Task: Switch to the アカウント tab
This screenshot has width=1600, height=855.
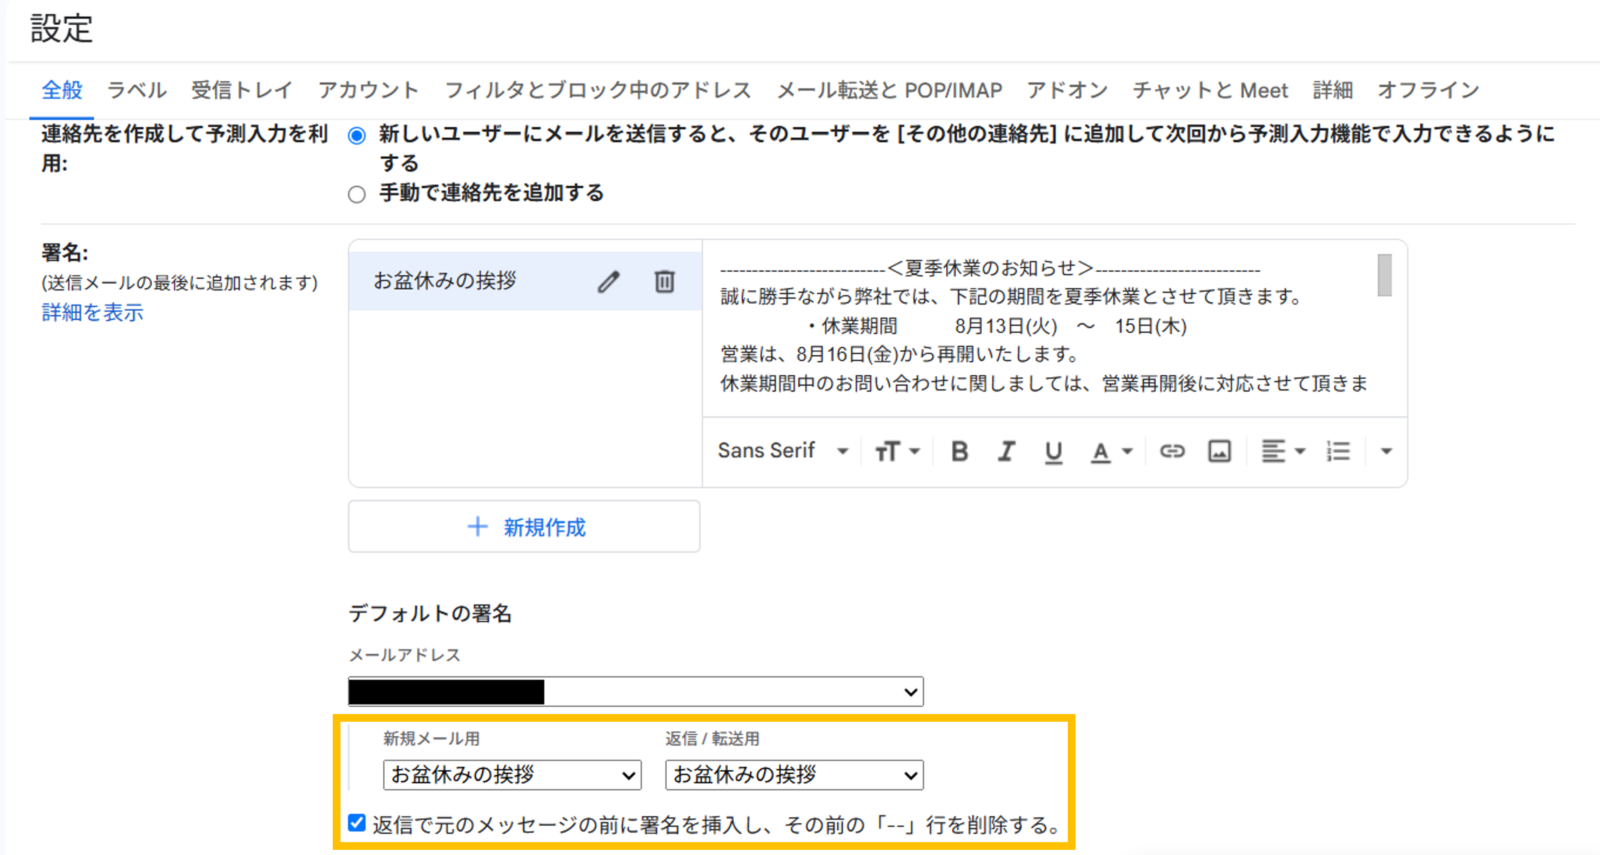Action: pos(368,90)
